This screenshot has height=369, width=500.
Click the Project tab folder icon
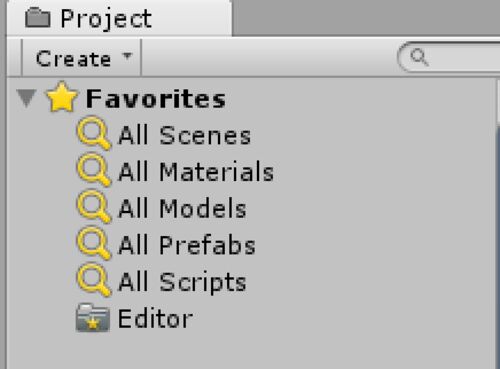coord(38,18)
